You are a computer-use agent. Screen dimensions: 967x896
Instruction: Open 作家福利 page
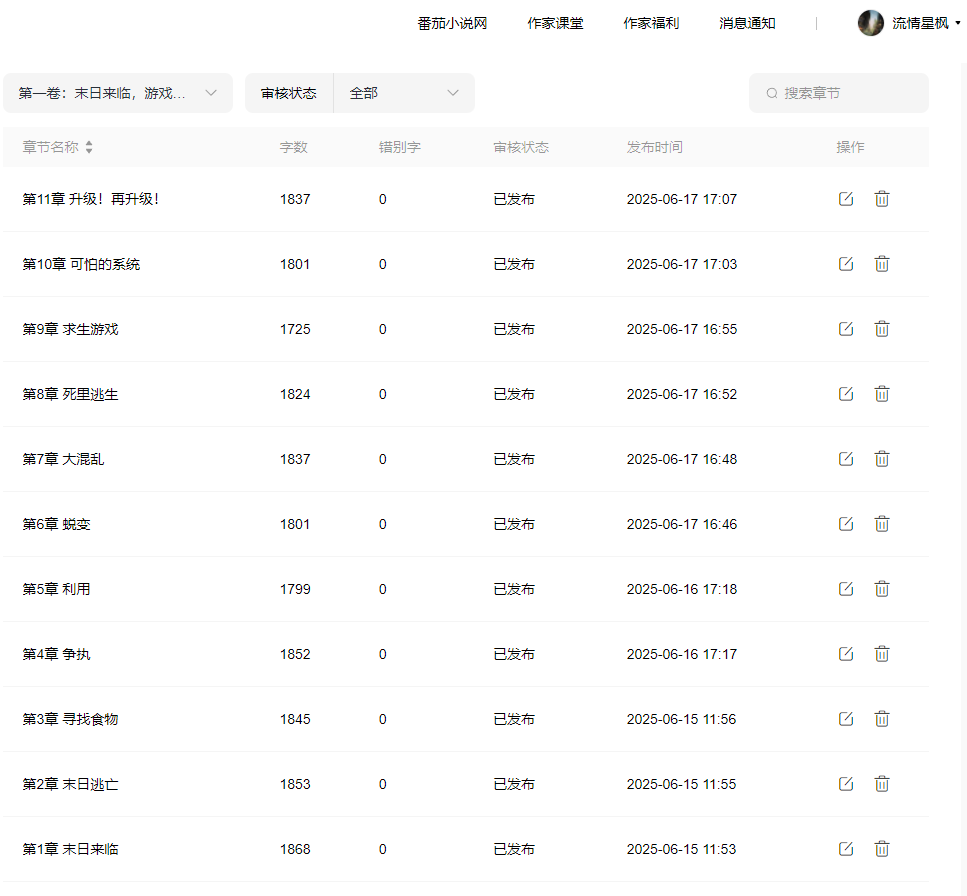[651, 23]
